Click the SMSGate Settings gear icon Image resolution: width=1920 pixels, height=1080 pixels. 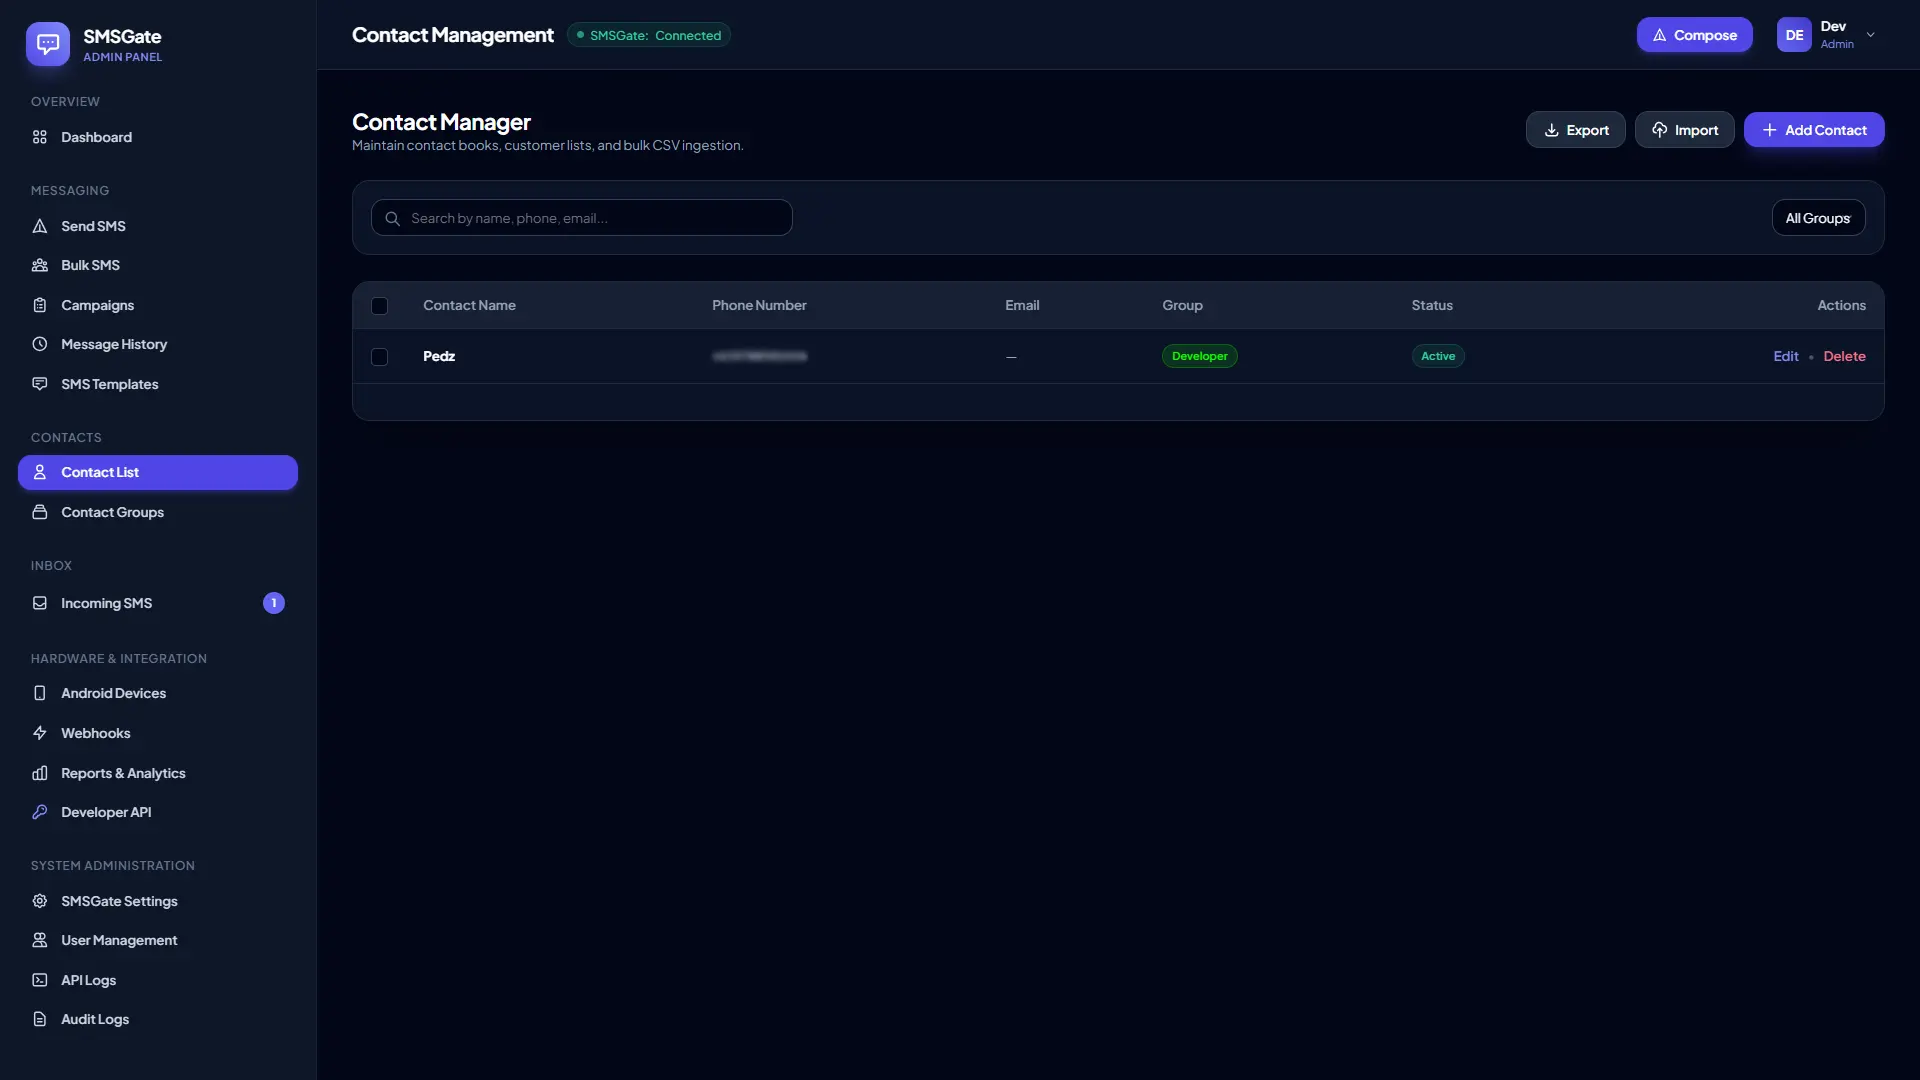pos(40,901)
